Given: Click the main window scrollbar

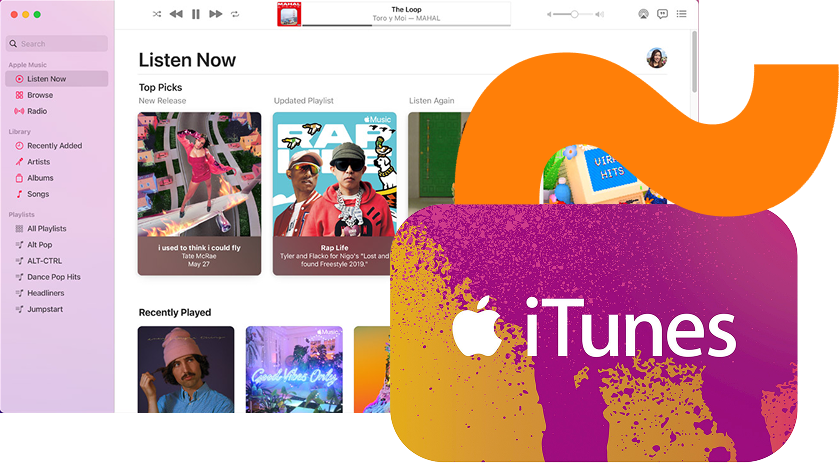Looking at the screenshot, I should (x=695, y=62).
